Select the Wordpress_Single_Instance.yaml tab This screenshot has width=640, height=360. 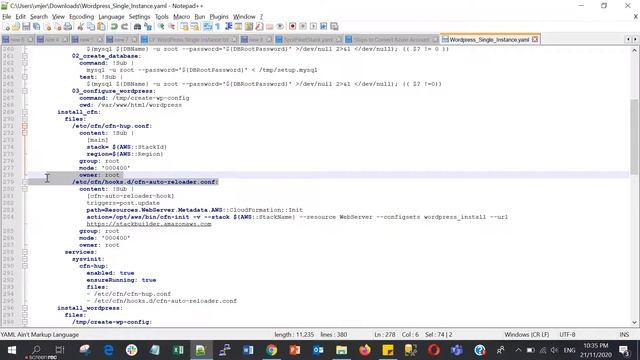tap(489, 40)
